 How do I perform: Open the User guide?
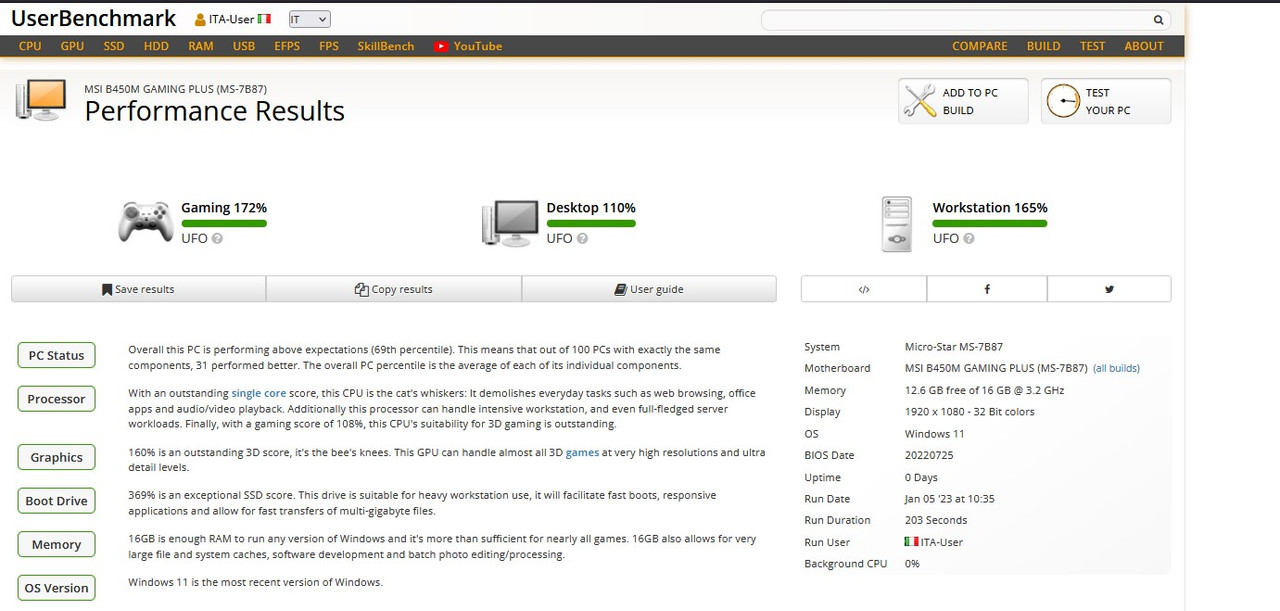[649, 289]
